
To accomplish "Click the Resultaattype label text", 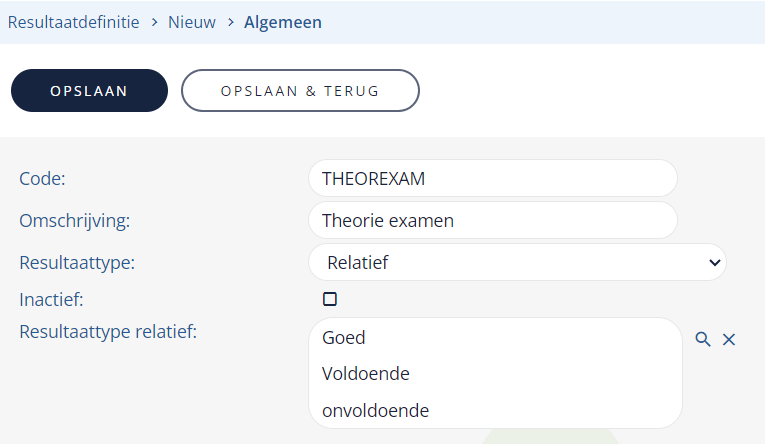I will click(x=77, y=263).
